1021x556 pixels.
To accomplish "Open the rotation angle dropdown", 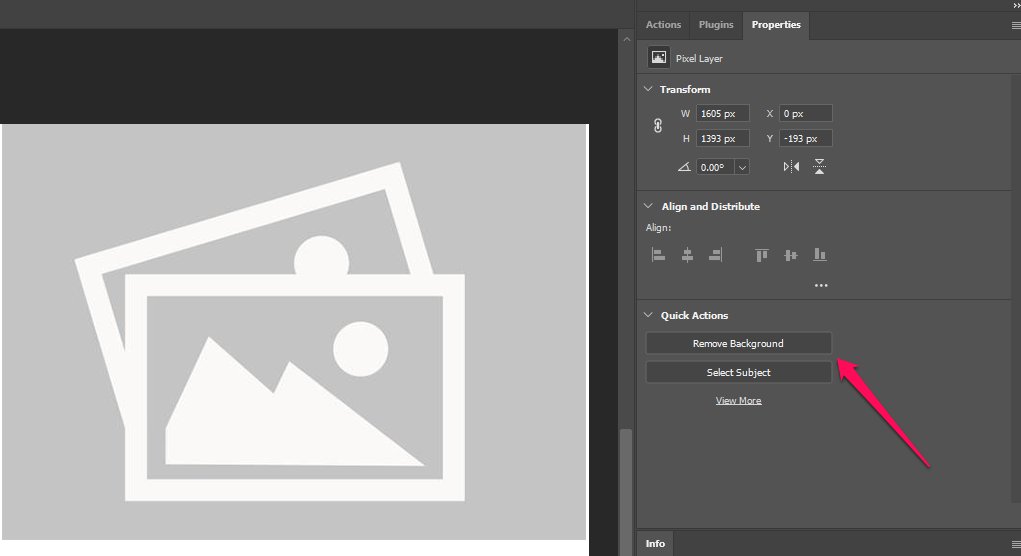I will coord(742,167).
